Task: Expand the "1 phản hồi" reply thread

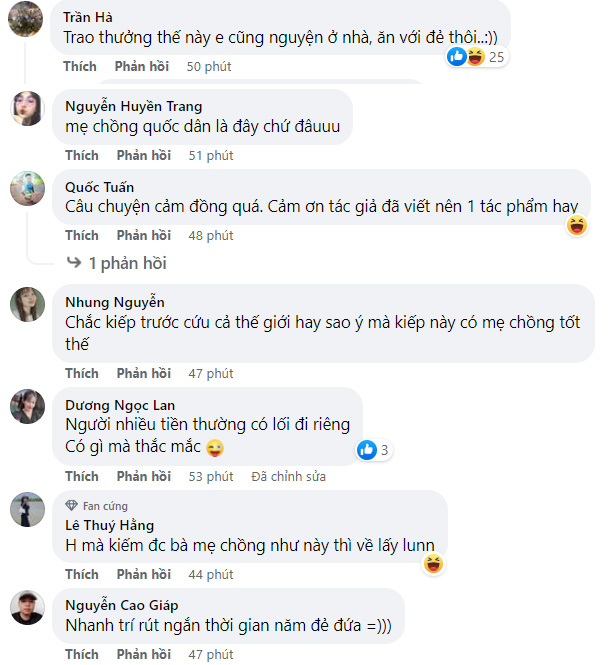Action: [118, 263]
